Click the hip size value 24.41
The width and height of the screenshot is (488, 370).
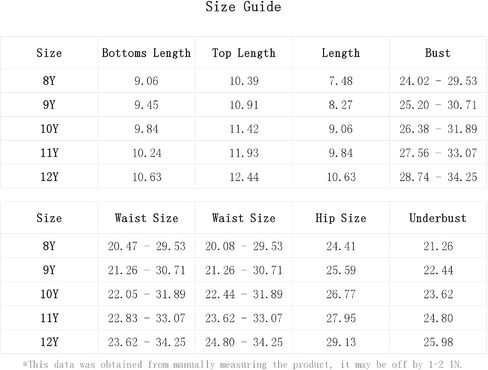click(341, 246)
